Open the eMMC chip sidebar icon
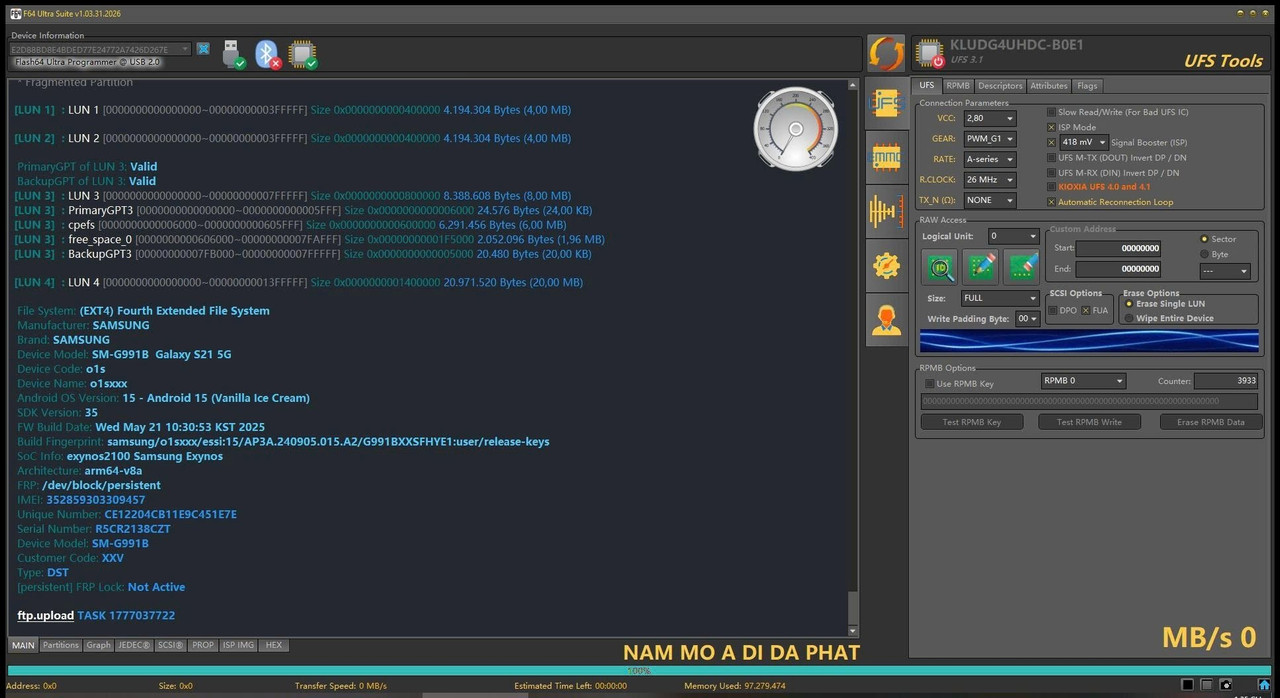Viewport: 1280px width, 698px height. (886, 156)
